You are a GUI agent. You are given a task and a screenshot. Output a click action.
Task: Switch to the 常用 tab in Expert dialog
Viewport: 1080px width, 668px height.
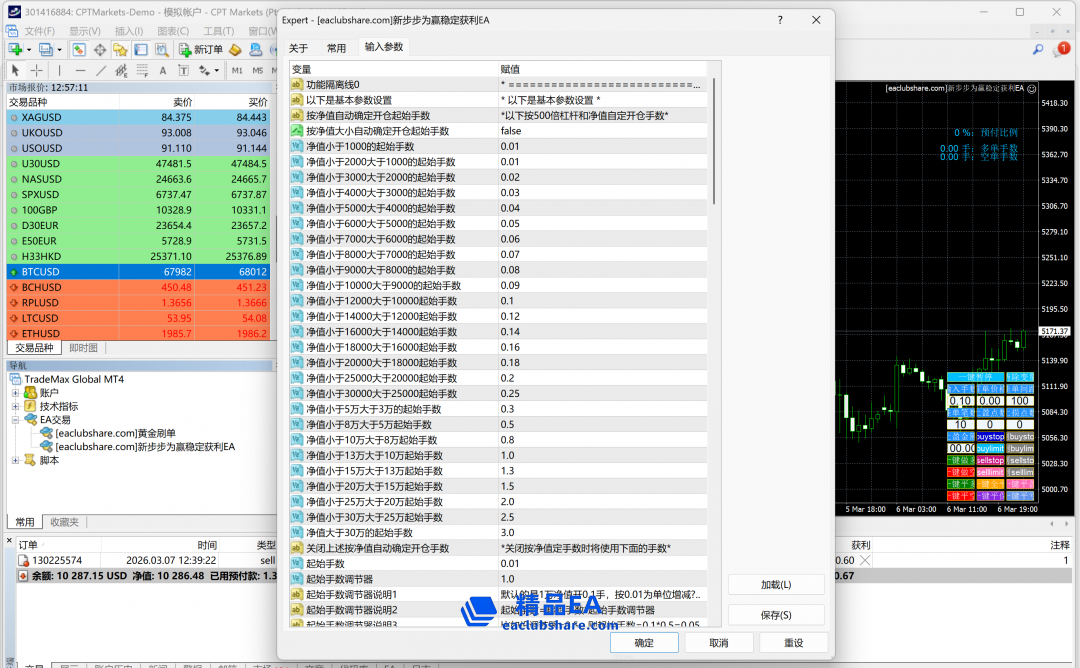(336, 48)
